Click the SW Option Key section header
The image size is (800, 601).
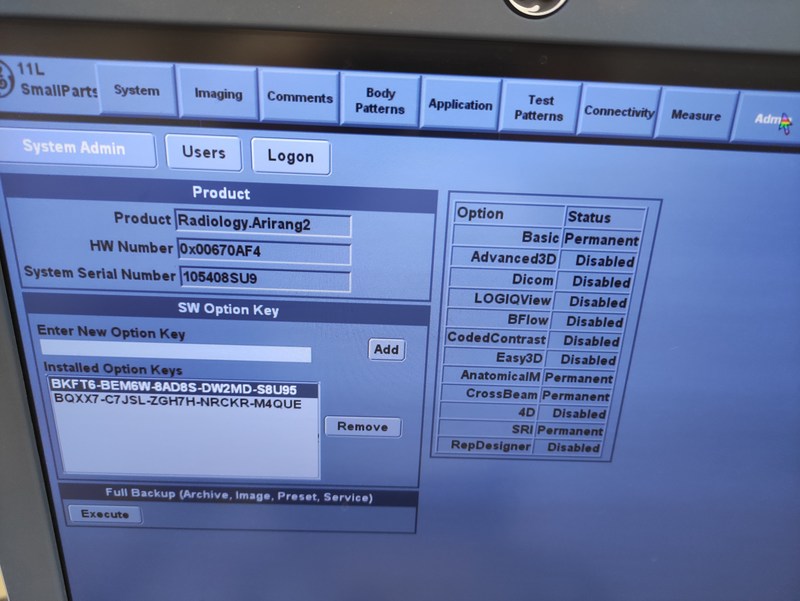click(x=228, y=309)
